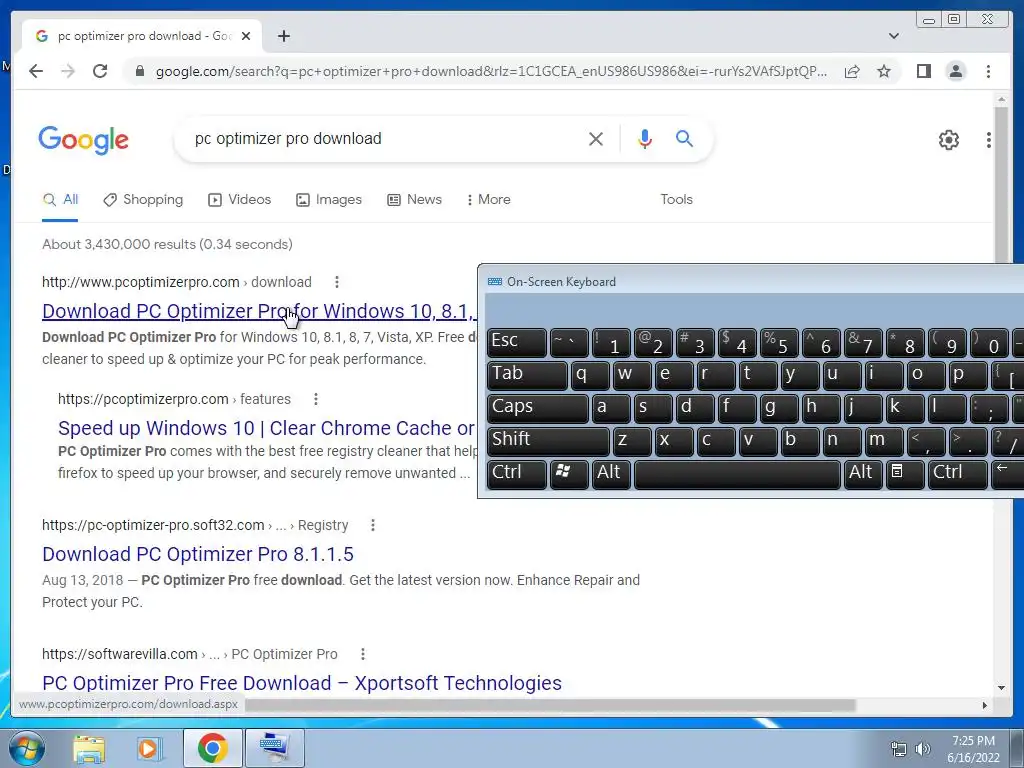
Task: Click the blue magnifier search button
Action: pyautogui.click(x=684, y=138)
